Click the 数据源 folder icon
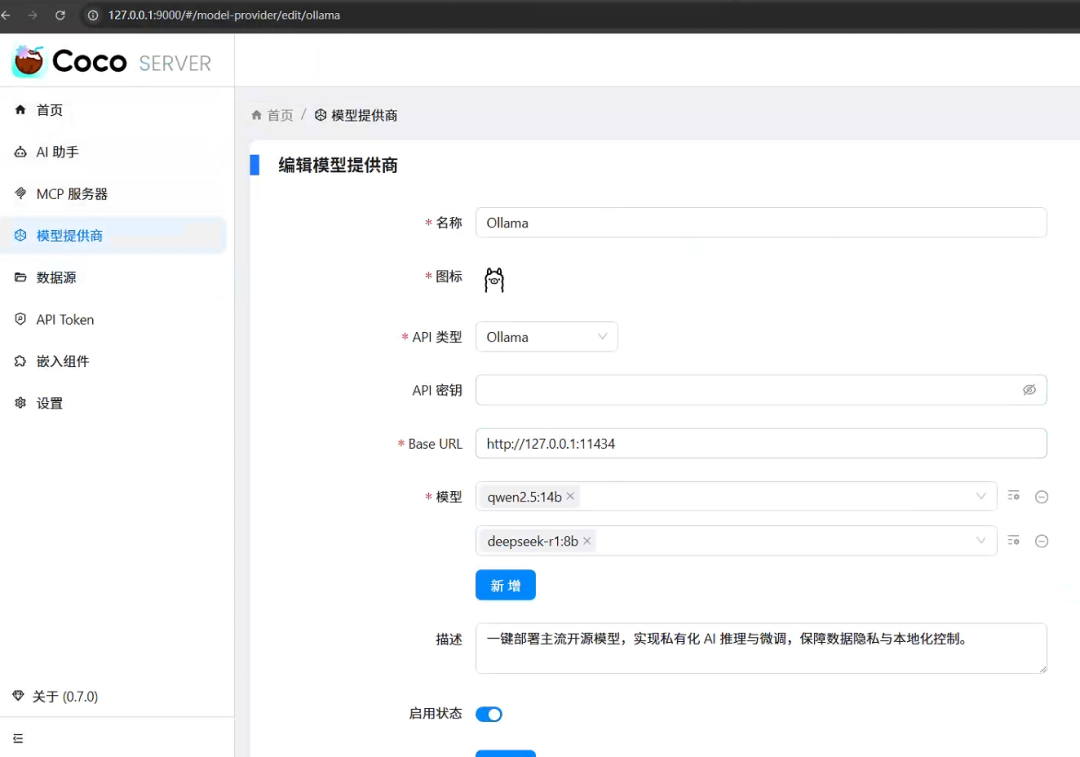The width and height of the screenshot is (1080, 757). click(x=20, y=278)
